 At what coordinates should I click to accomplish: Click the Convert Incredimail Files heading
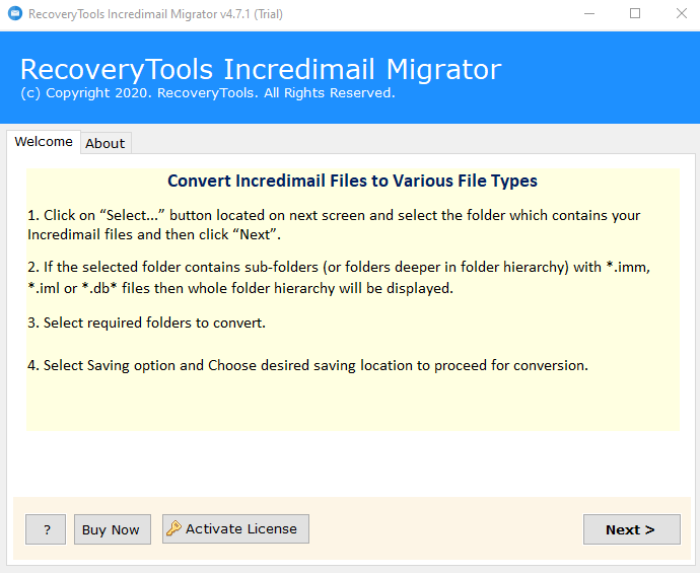(x=352, y=181)
